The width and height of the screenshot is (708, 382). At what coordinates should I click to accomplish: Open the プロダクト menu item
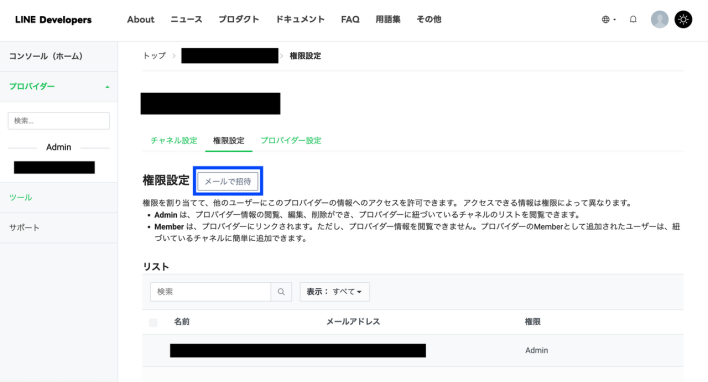(239, 19)
